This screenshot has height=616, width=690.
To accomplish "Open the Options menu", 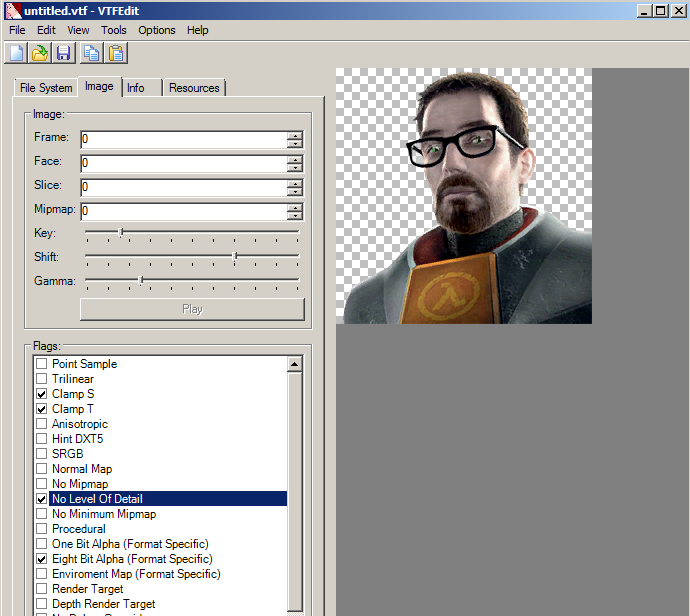I will pos(157,30).
